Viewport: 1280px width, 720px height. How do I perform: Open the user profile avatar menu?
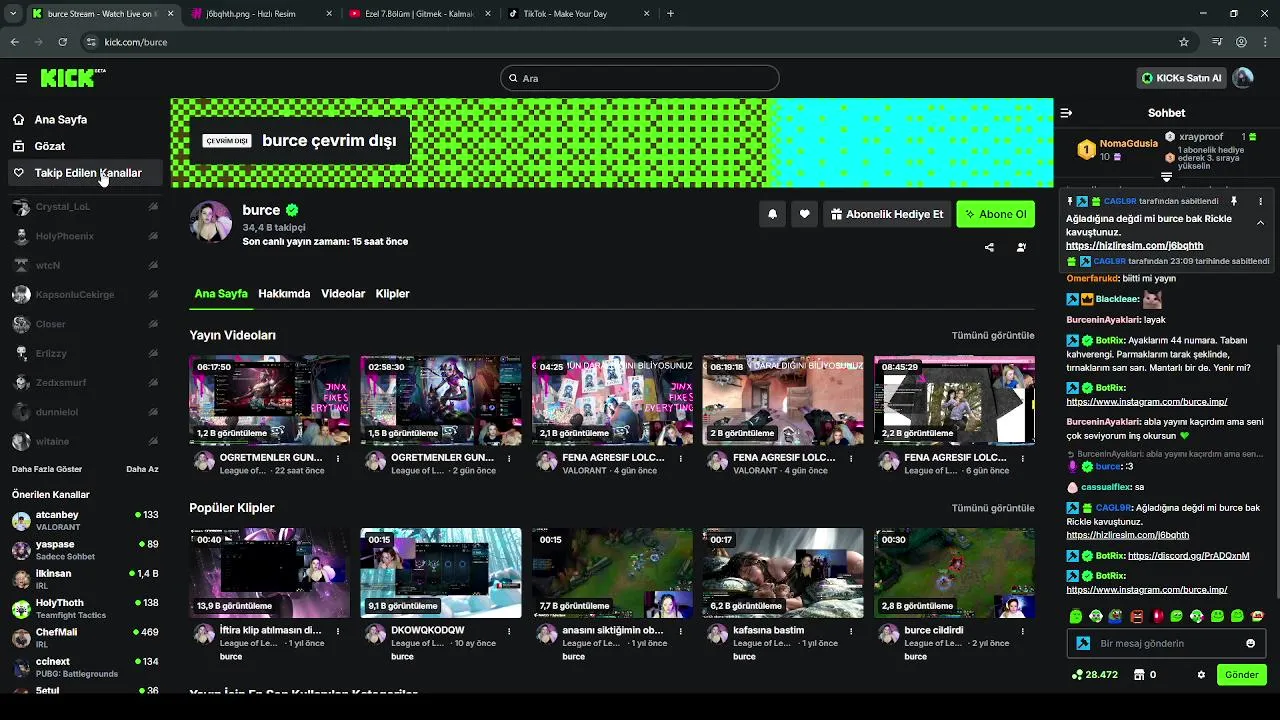1243,78
